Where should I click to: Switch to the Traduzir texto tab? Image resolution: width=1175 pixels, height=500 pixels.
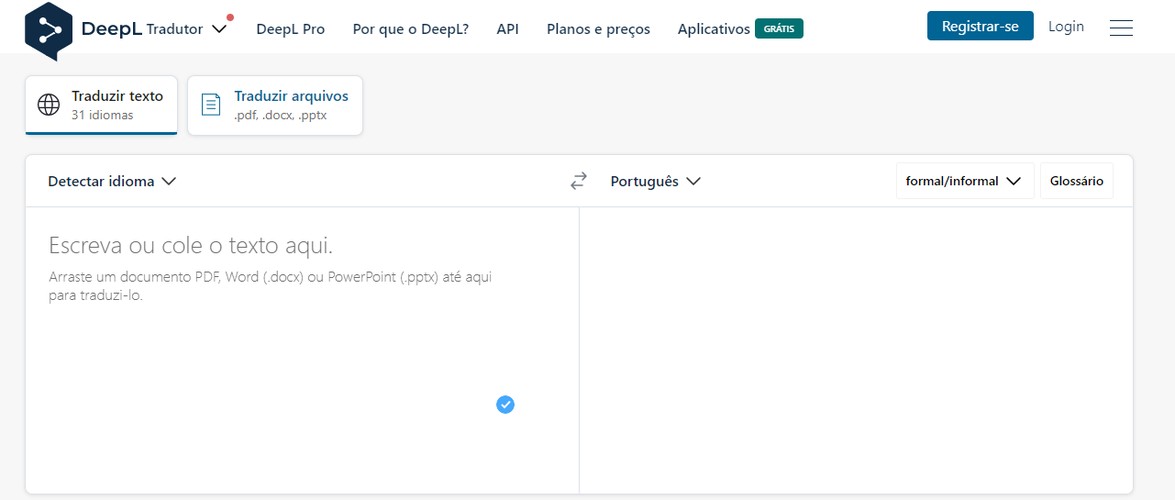pyautogui.click(x=101, y=105)
